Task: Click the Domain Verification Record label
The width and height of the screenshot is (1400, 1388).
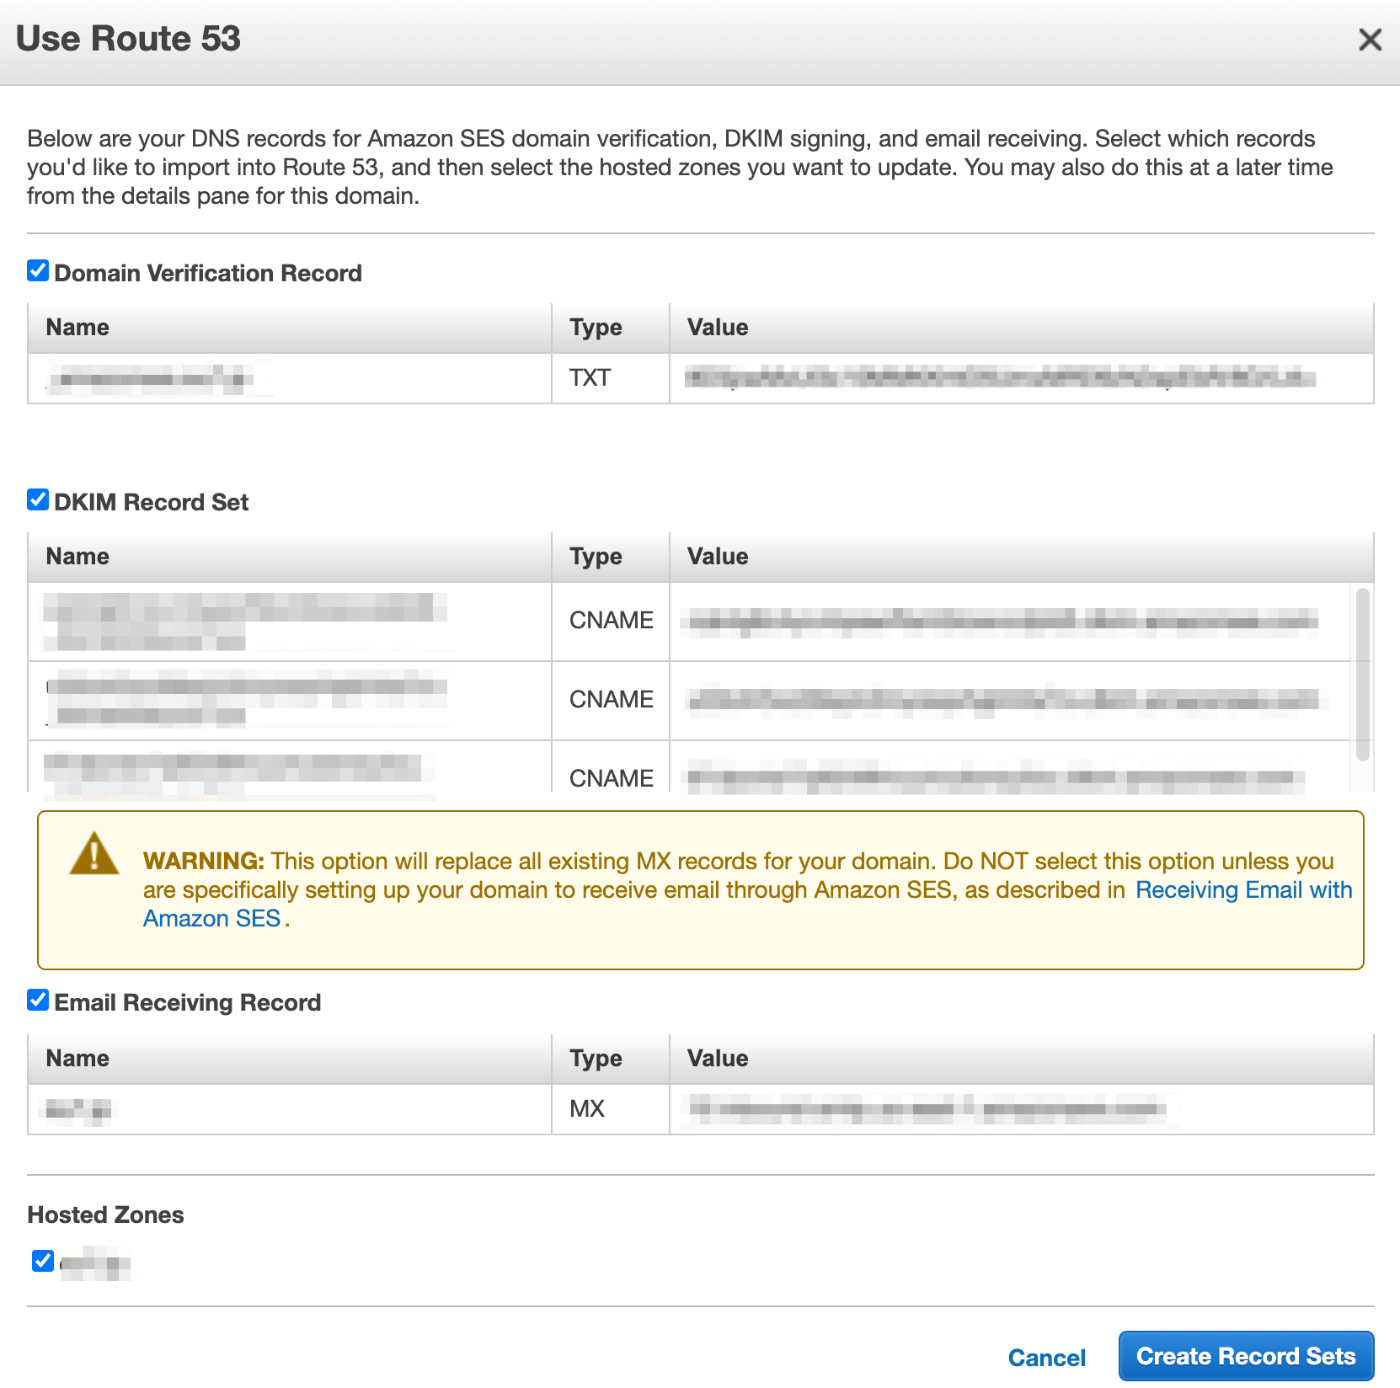Action: 208,273
